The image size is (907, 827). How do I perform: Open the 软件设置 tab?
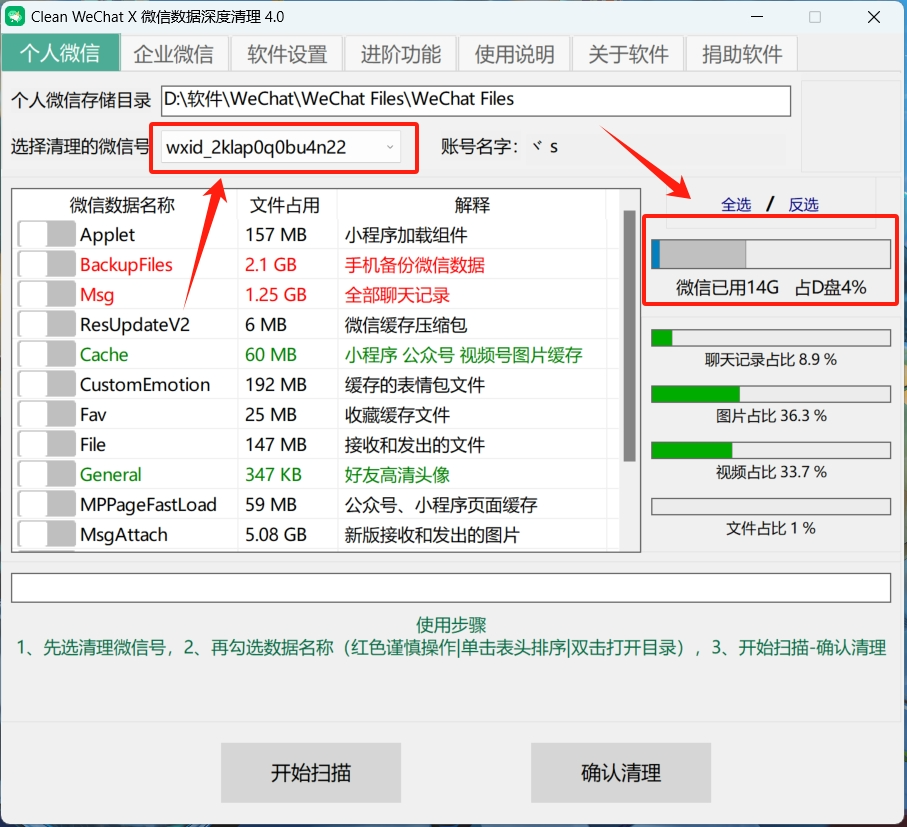(287, 54)
